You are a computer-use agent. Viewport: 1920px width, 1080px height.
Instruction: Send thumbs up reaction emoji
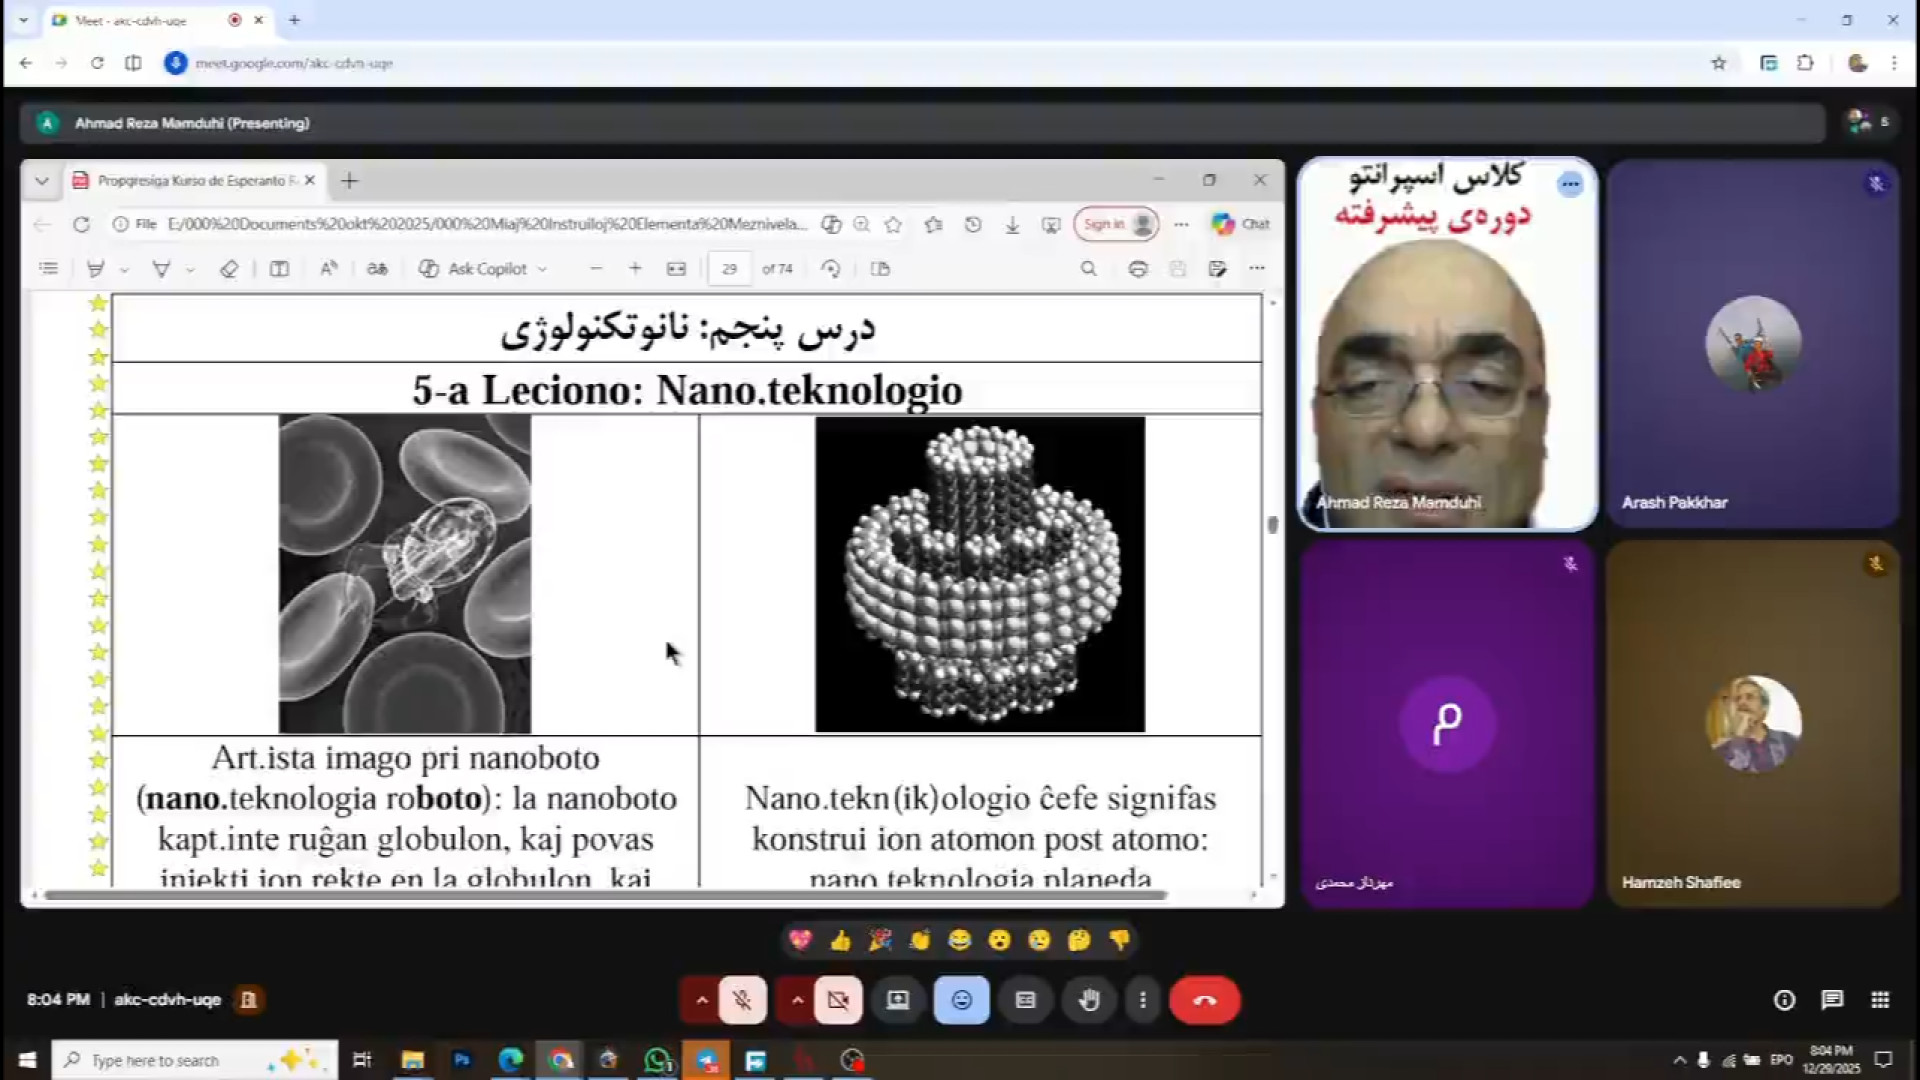coord(840,940)
